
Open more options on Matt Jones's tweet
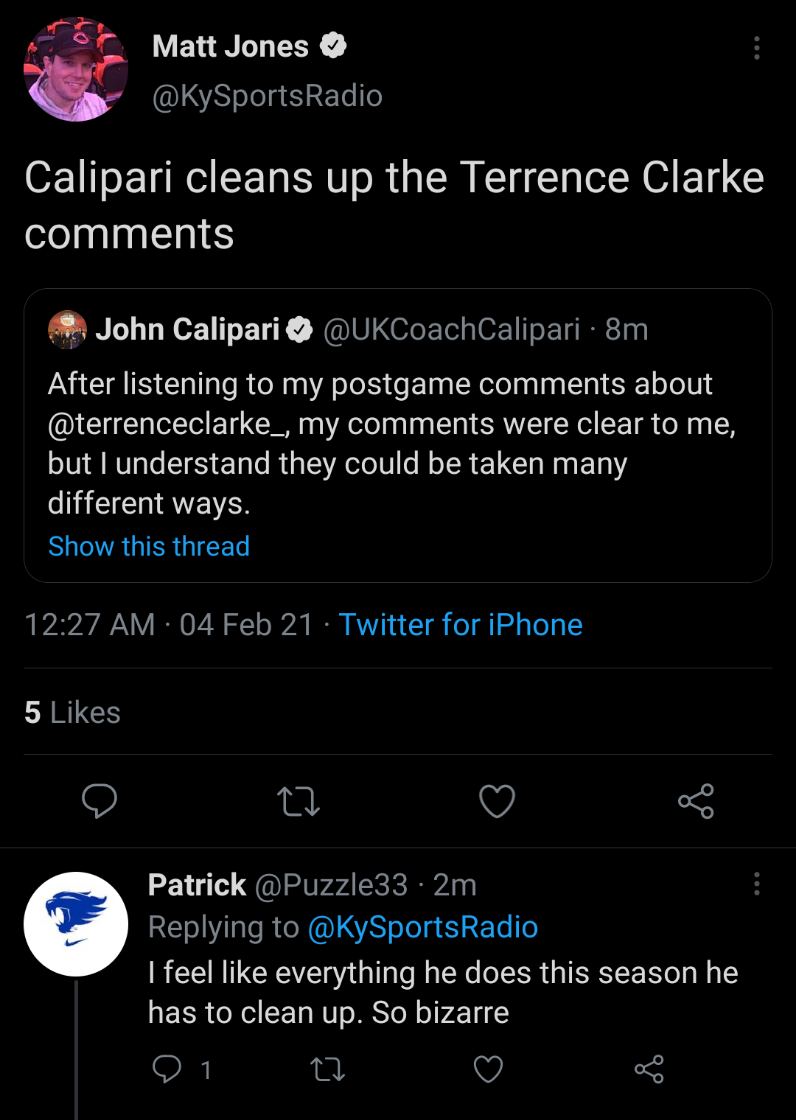pyautogui.click(x=756, y=47)
